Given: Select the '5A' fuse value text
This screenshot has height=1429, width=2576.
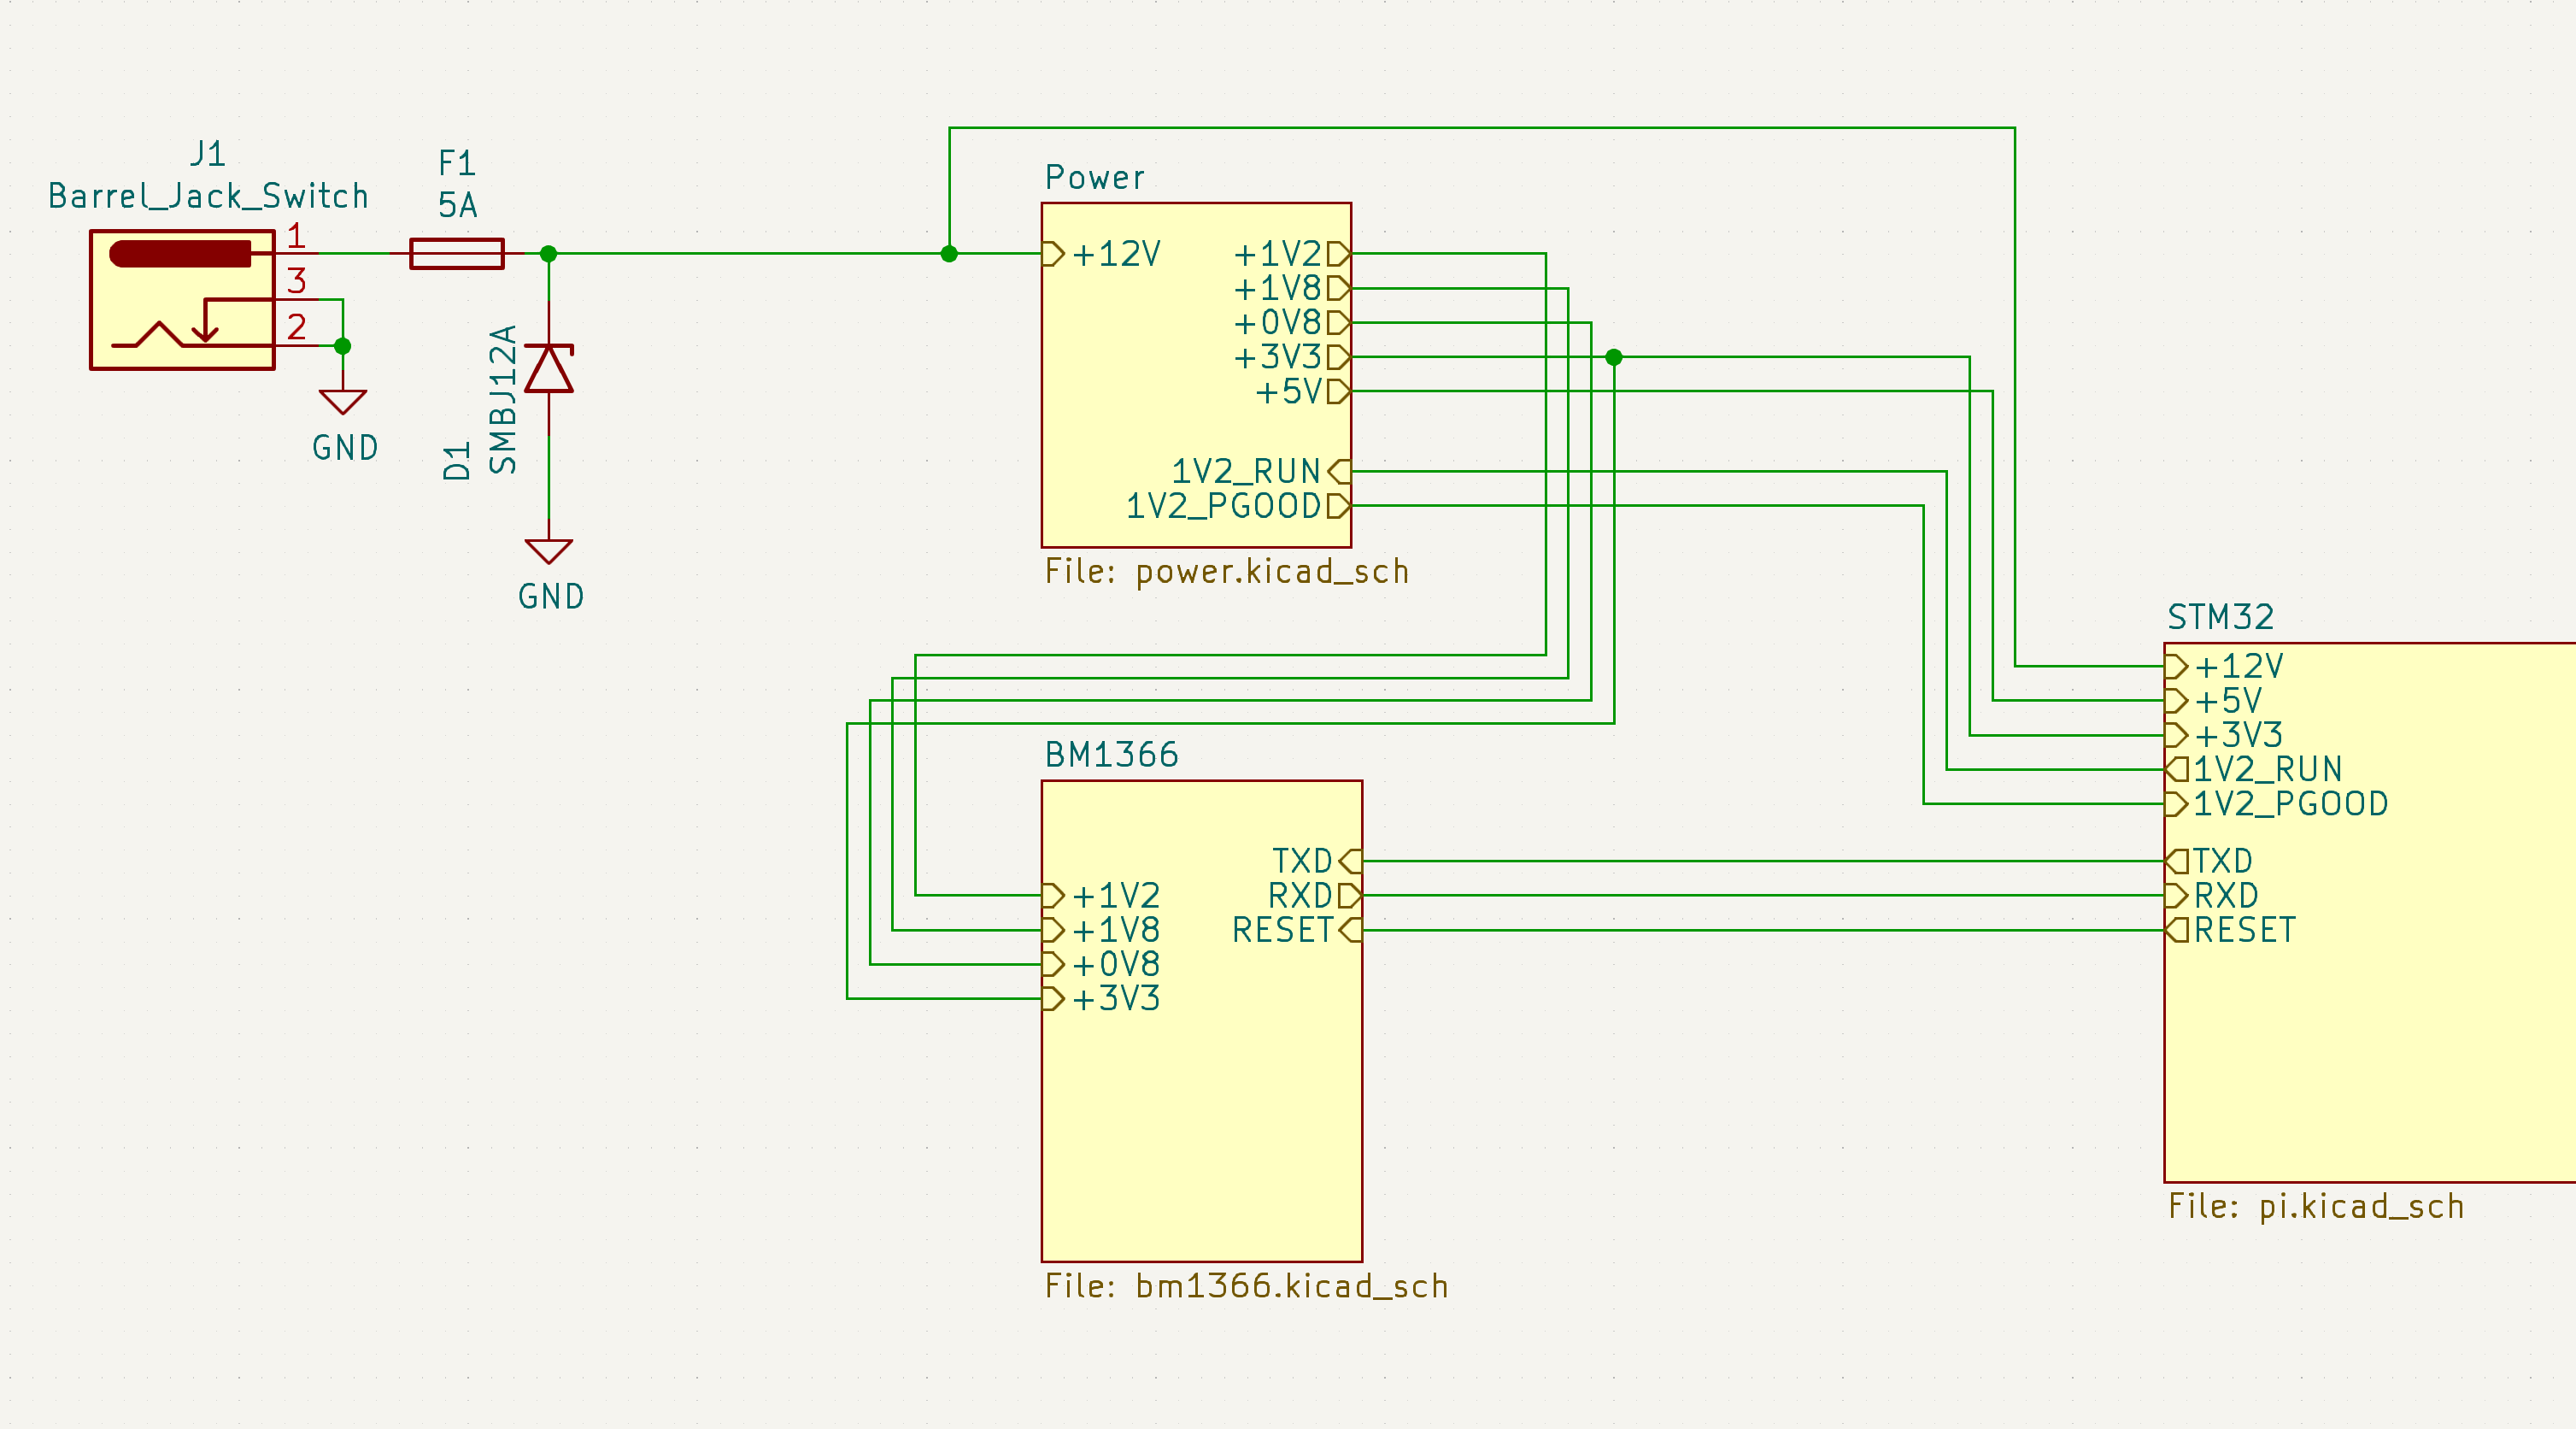Looking at the screenshot, I should coord(458,206).
